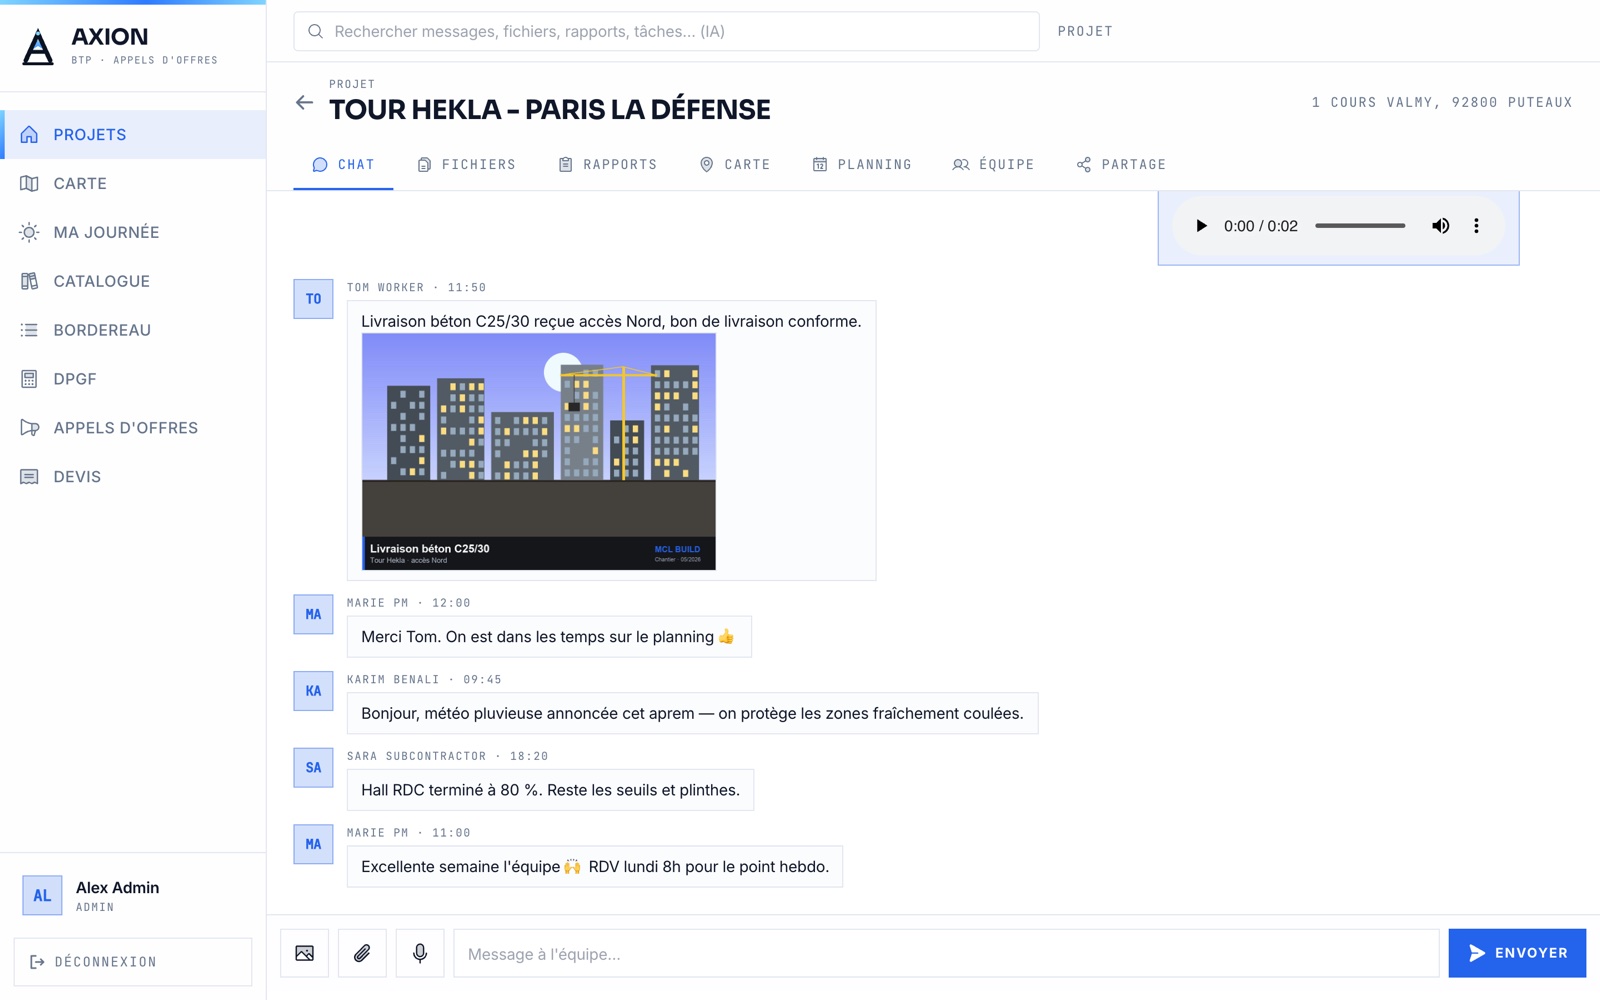Click the magnifier icon in search bar
This screenshot has height=1000, width=1600.
pyautogui.click(x=315, y=31)
